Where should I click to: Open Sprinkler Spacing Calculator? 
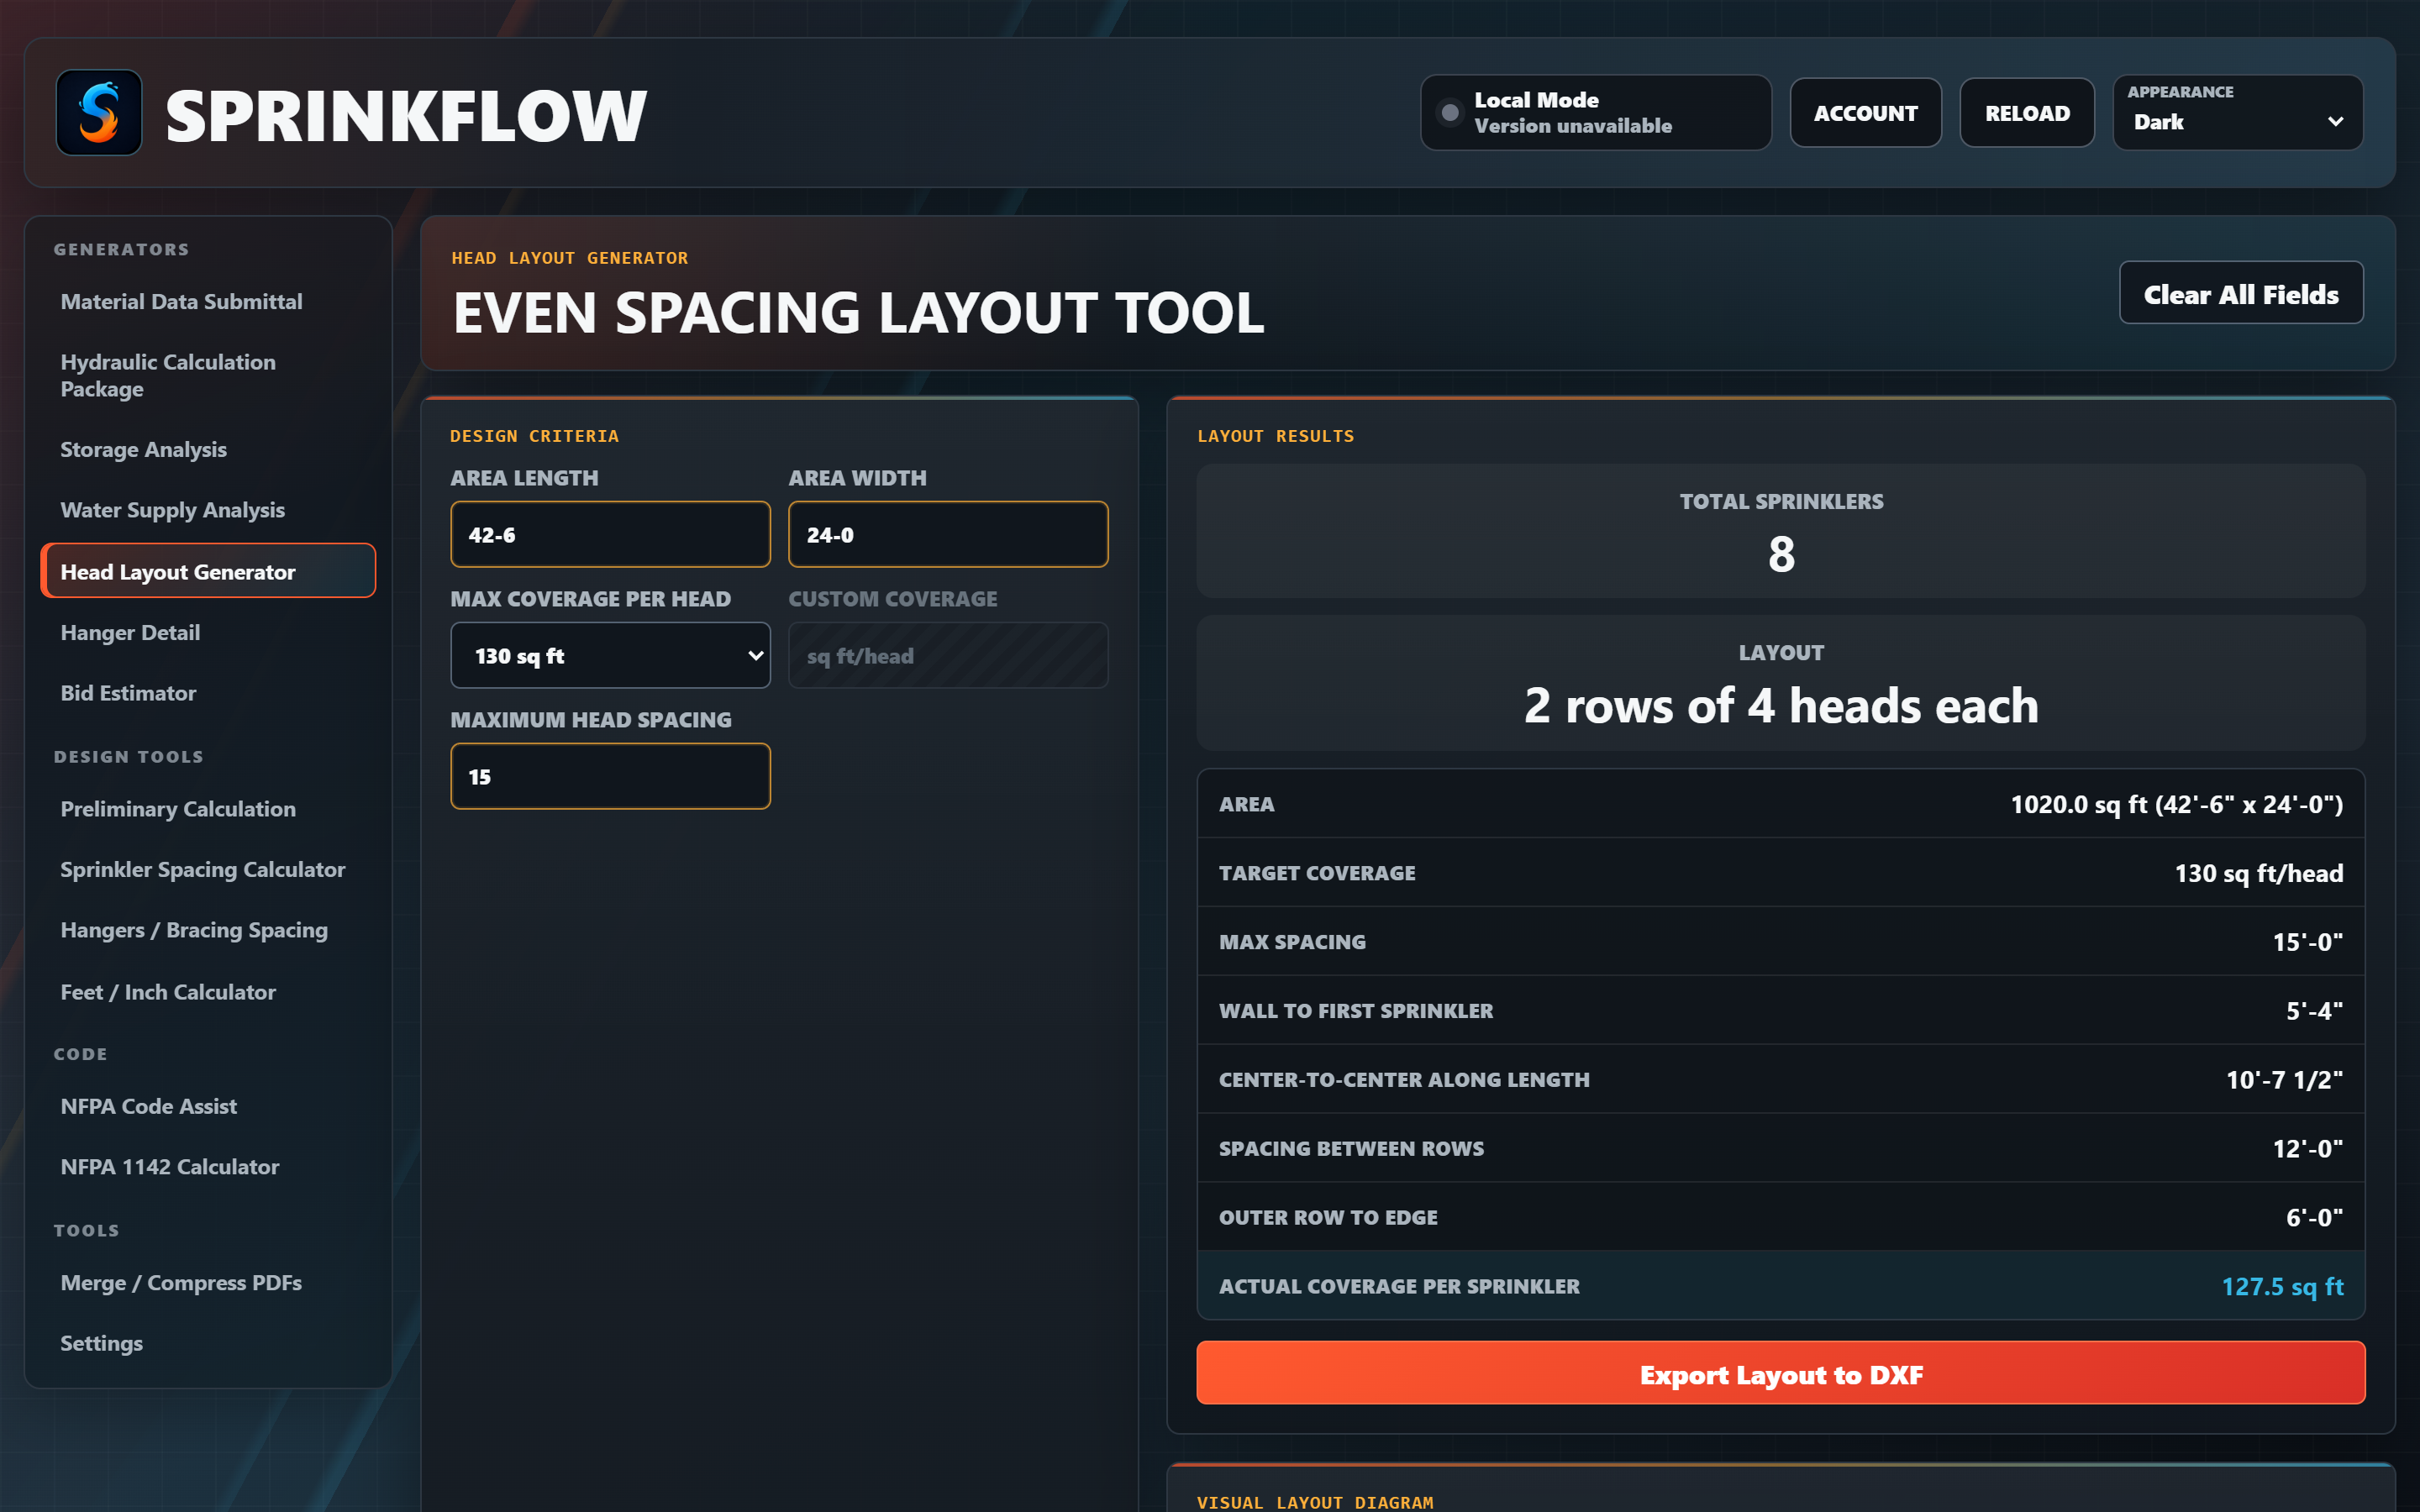[x=208, y=870]
